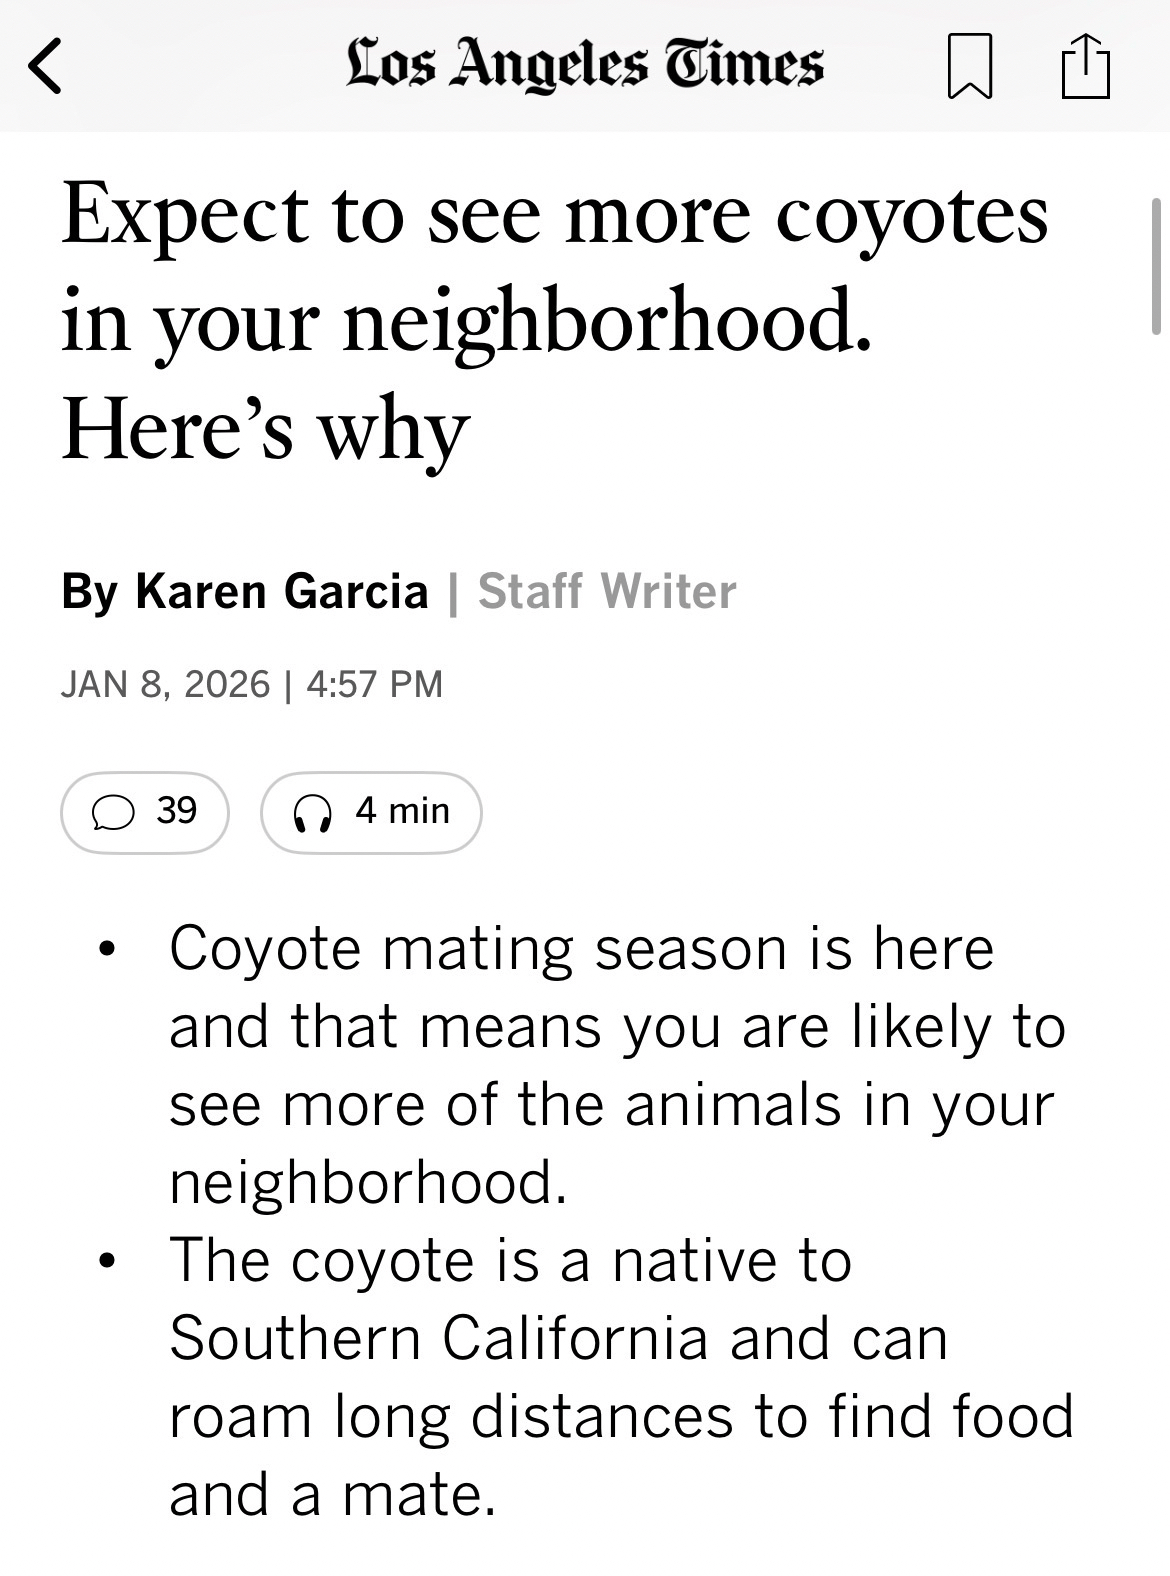Tap the headline 'Expect to see more coyotes'
Image resolution: width=1170 pixels, height=1576 pixels.
point(555,215)
